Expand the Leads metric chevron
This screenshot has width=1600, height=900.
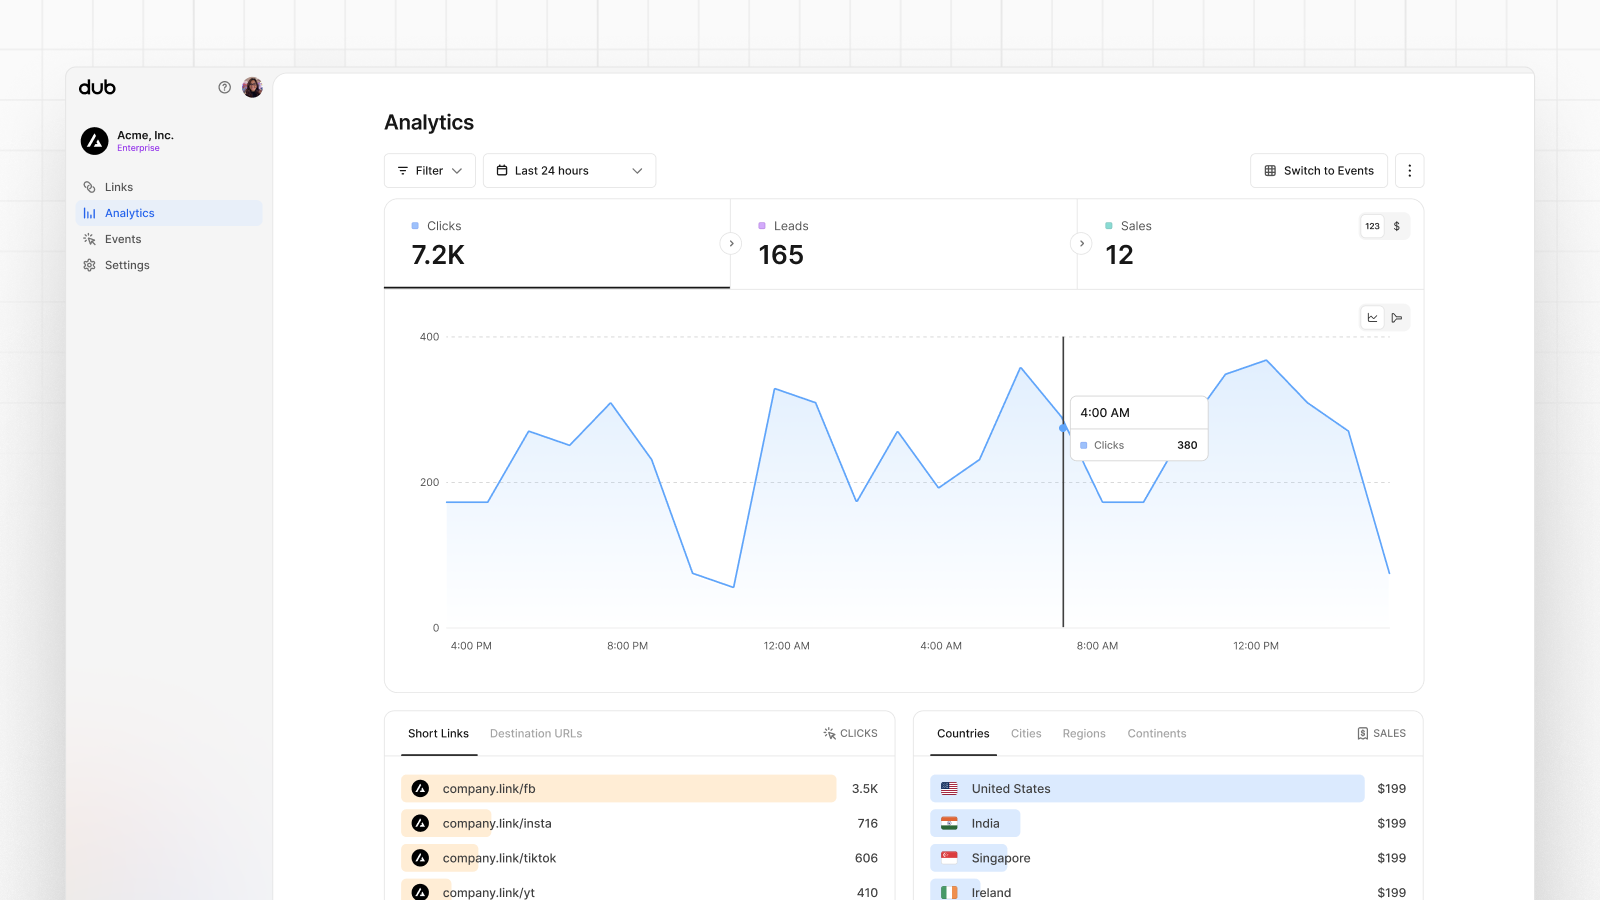pos(1081,243)
